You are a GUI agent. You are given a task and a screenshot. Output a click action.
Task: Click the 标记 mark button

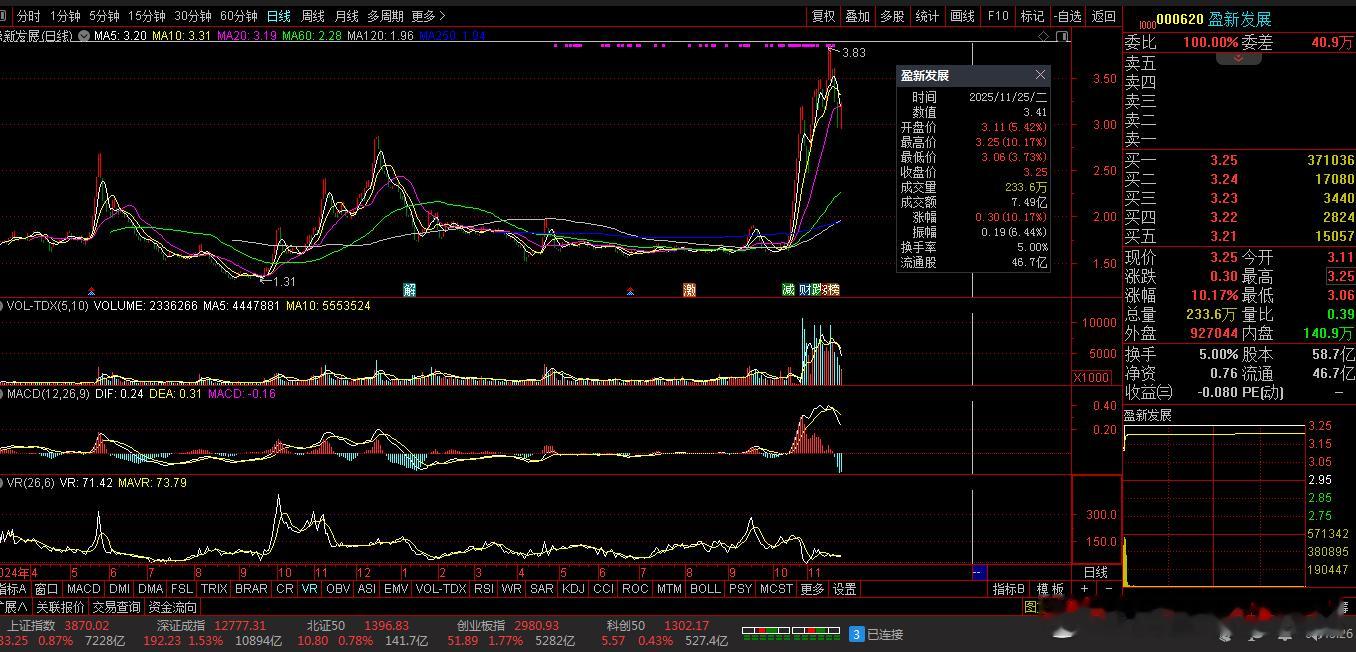click(x=1032, y=16)
